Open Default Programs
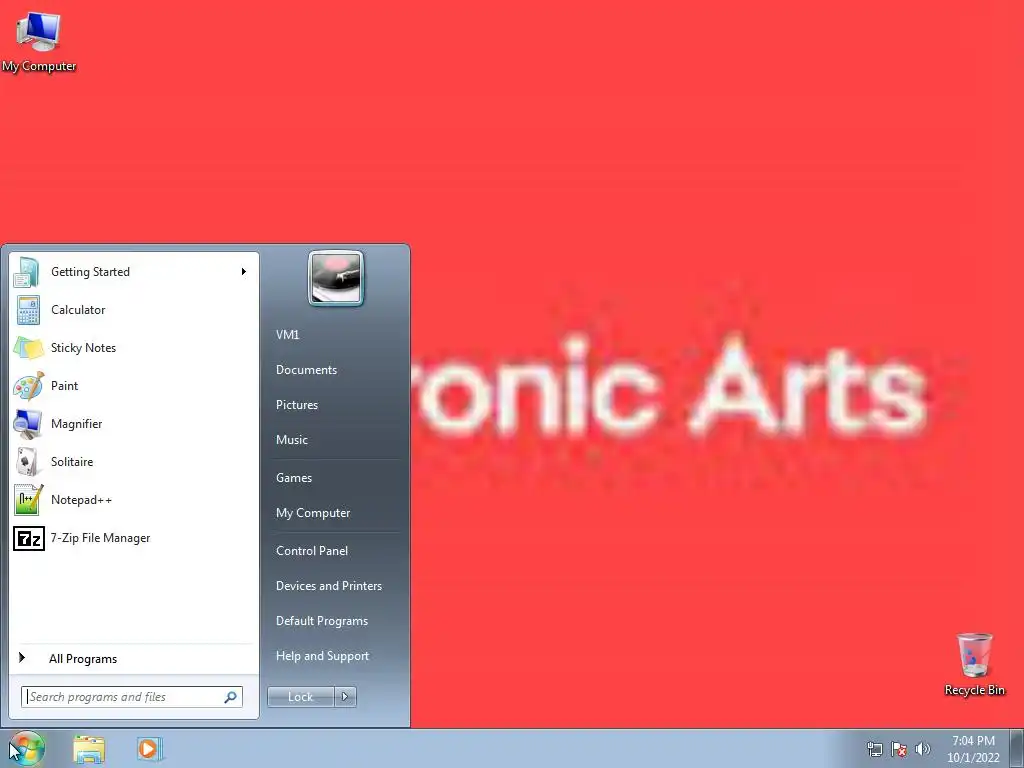The image size is (1024, 768). [x=321, y=621]
